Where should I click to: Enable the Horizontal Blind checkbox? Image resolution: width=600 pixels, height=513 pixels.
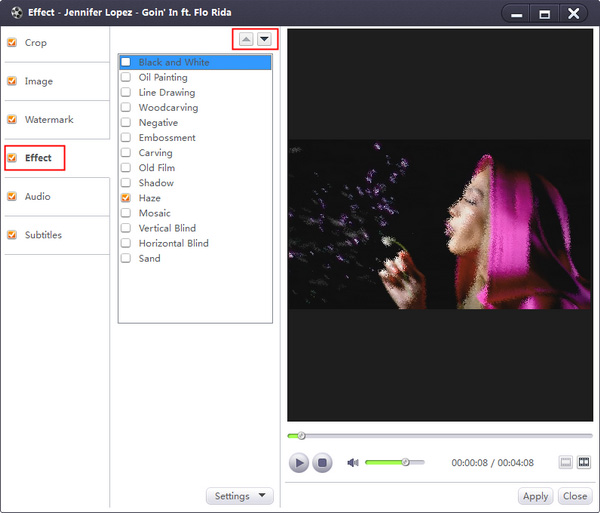coord(126,243)
